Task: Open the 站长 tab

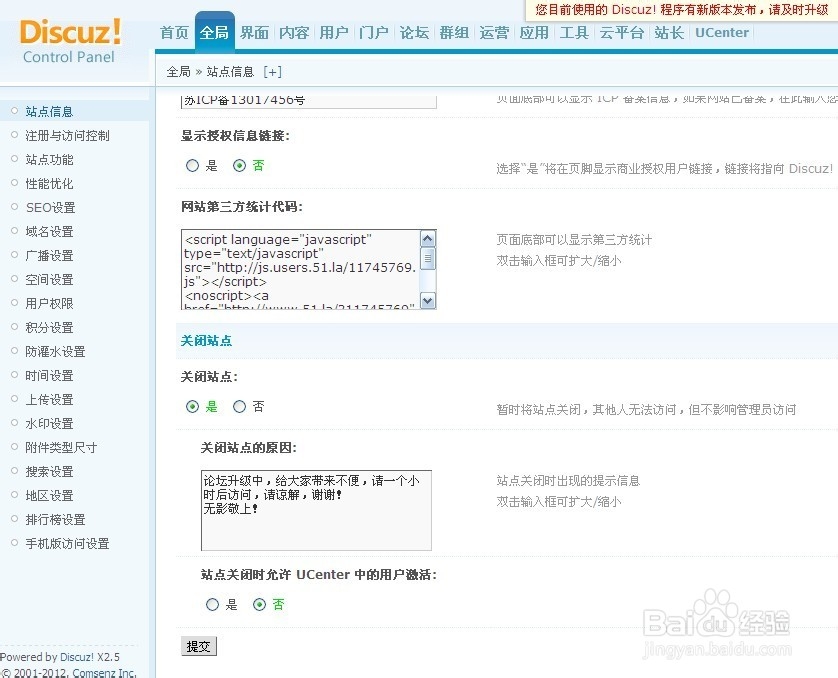Action: click(669, 33)
